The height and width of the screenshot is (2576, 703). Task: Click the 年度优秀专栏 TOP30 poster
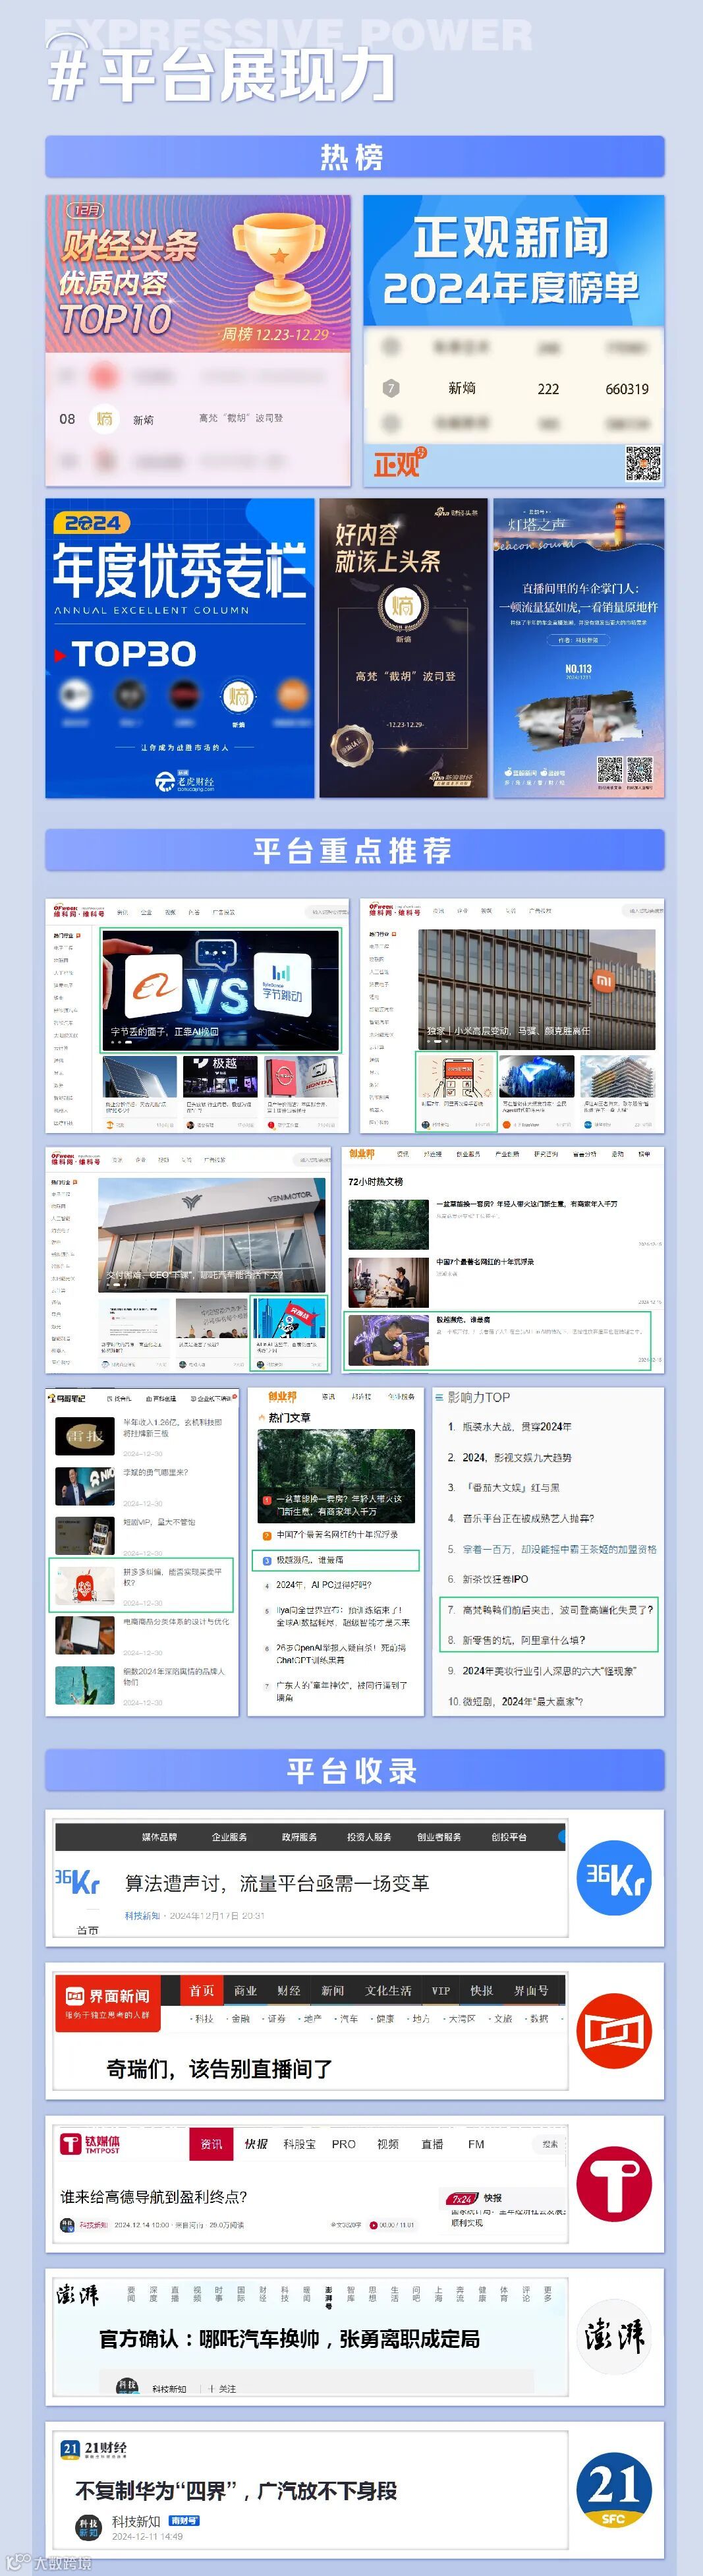(x=180, y=648)
